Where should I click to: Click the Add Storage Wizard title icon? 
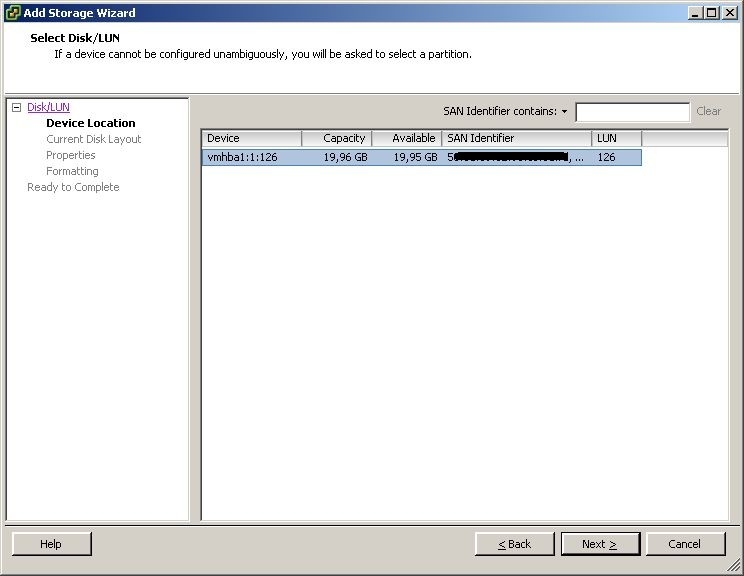click(12, 13)
